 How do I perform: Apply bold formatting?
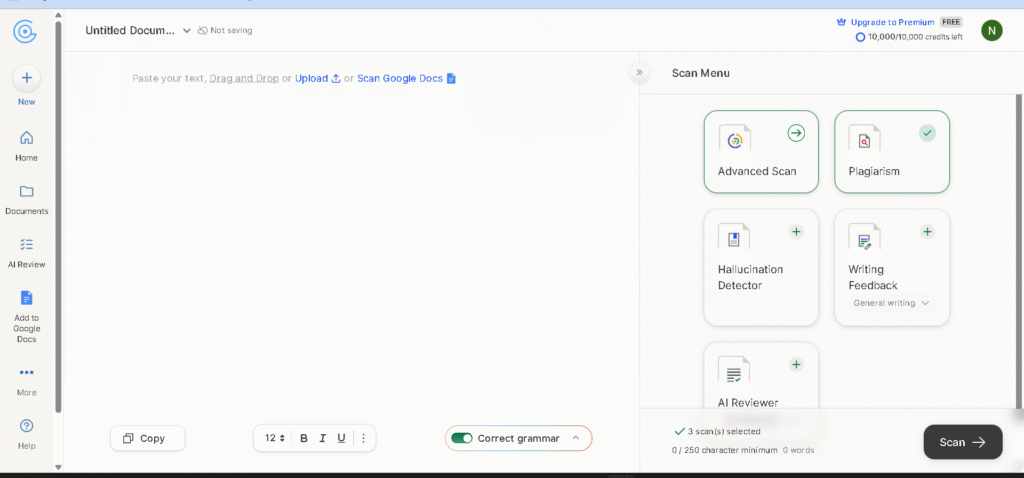304,438
